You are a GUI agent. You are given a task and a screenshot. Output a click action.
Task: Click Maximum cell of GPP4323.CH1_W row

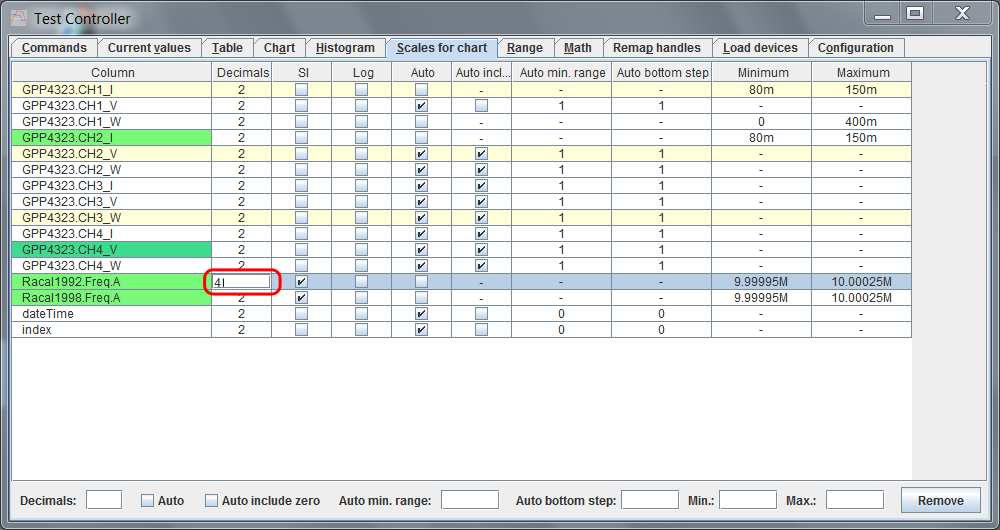[861, 122]
